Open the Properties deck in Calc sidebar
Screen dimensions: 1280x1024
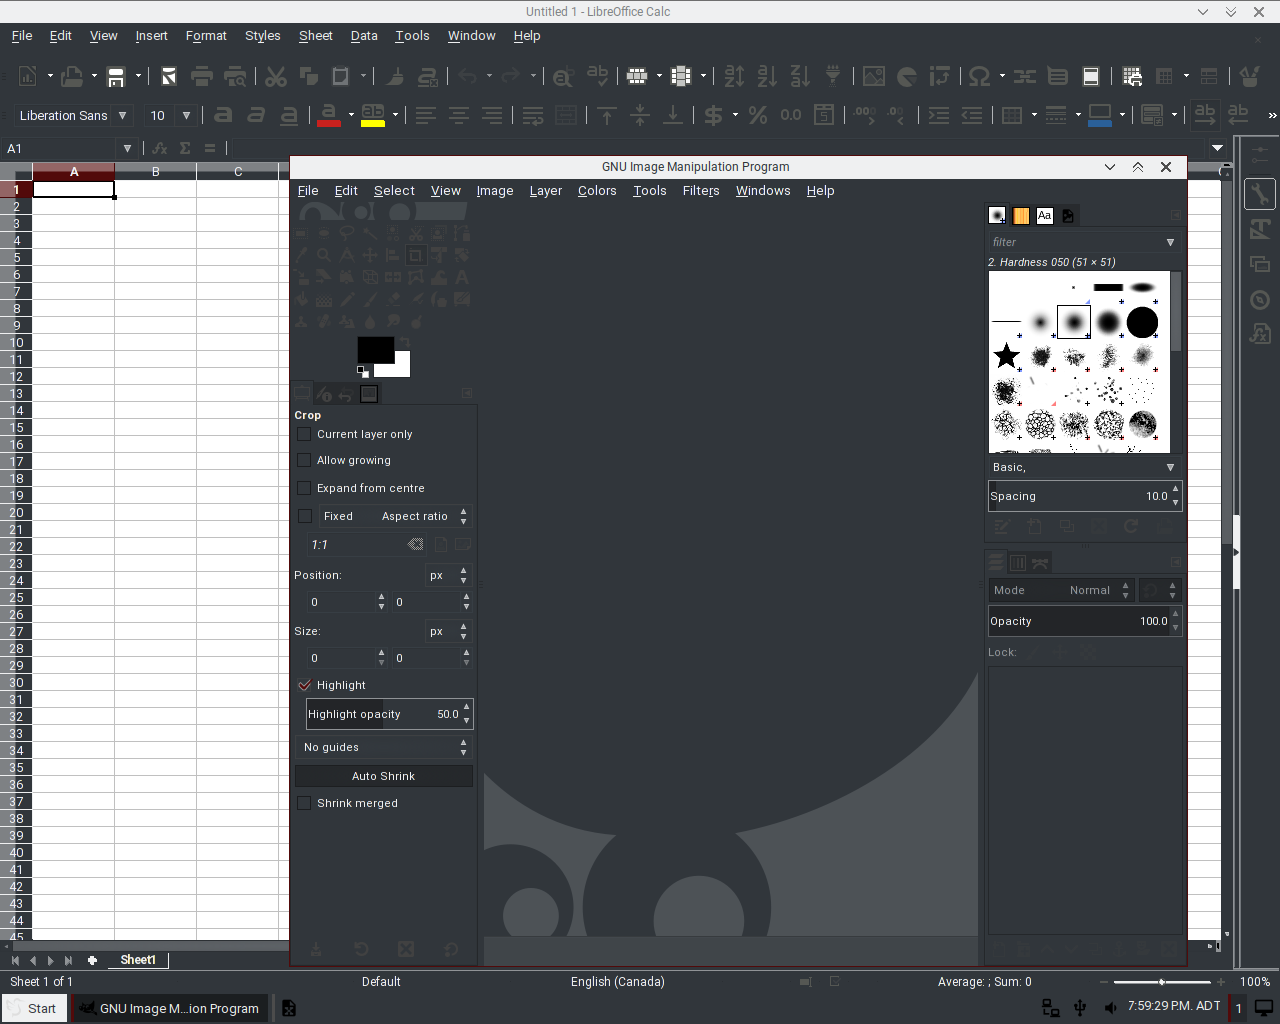1260,194
